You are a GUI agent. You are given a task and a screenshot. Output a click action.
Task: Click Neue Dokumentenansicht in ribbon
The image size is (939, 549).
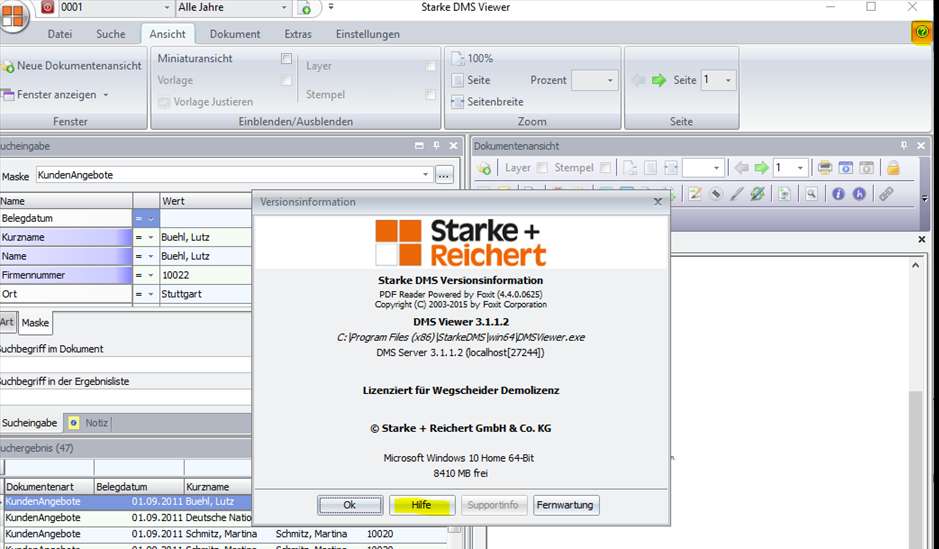point(72,66)
